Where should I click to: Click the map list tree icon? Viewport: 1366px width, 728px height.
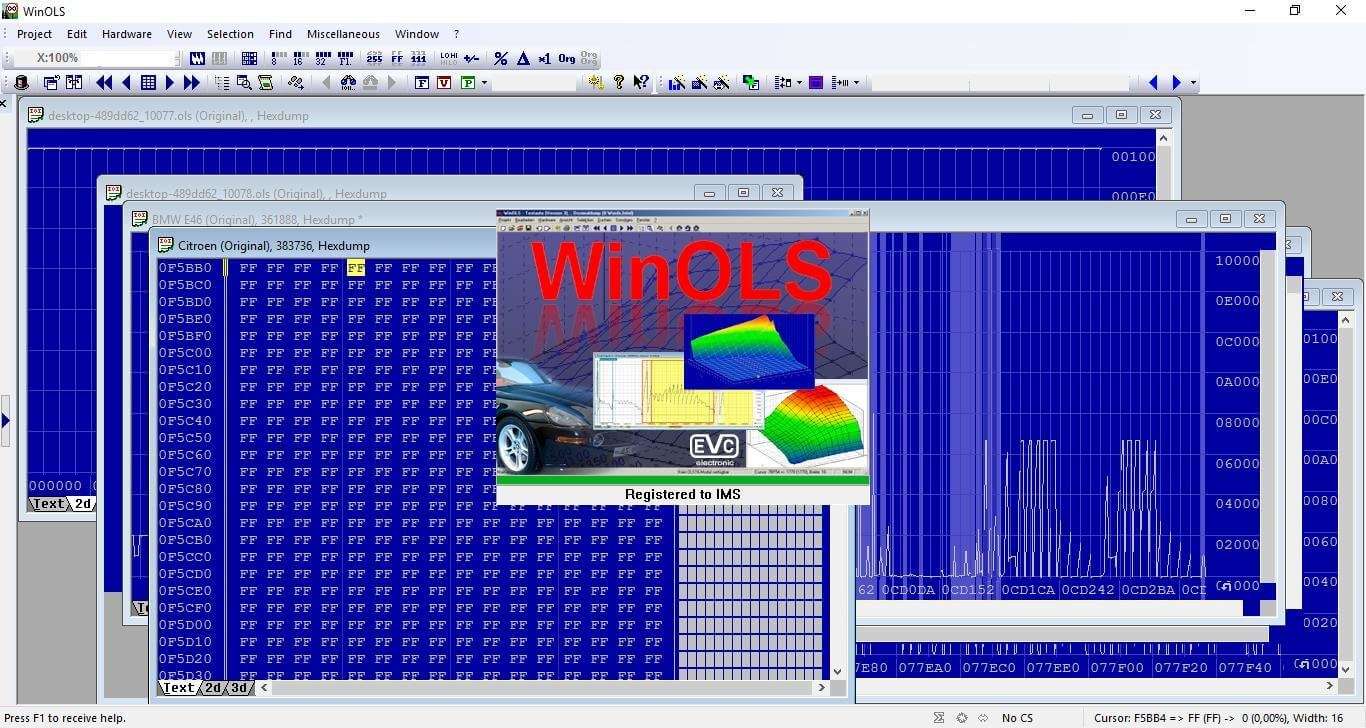point(222,83)
